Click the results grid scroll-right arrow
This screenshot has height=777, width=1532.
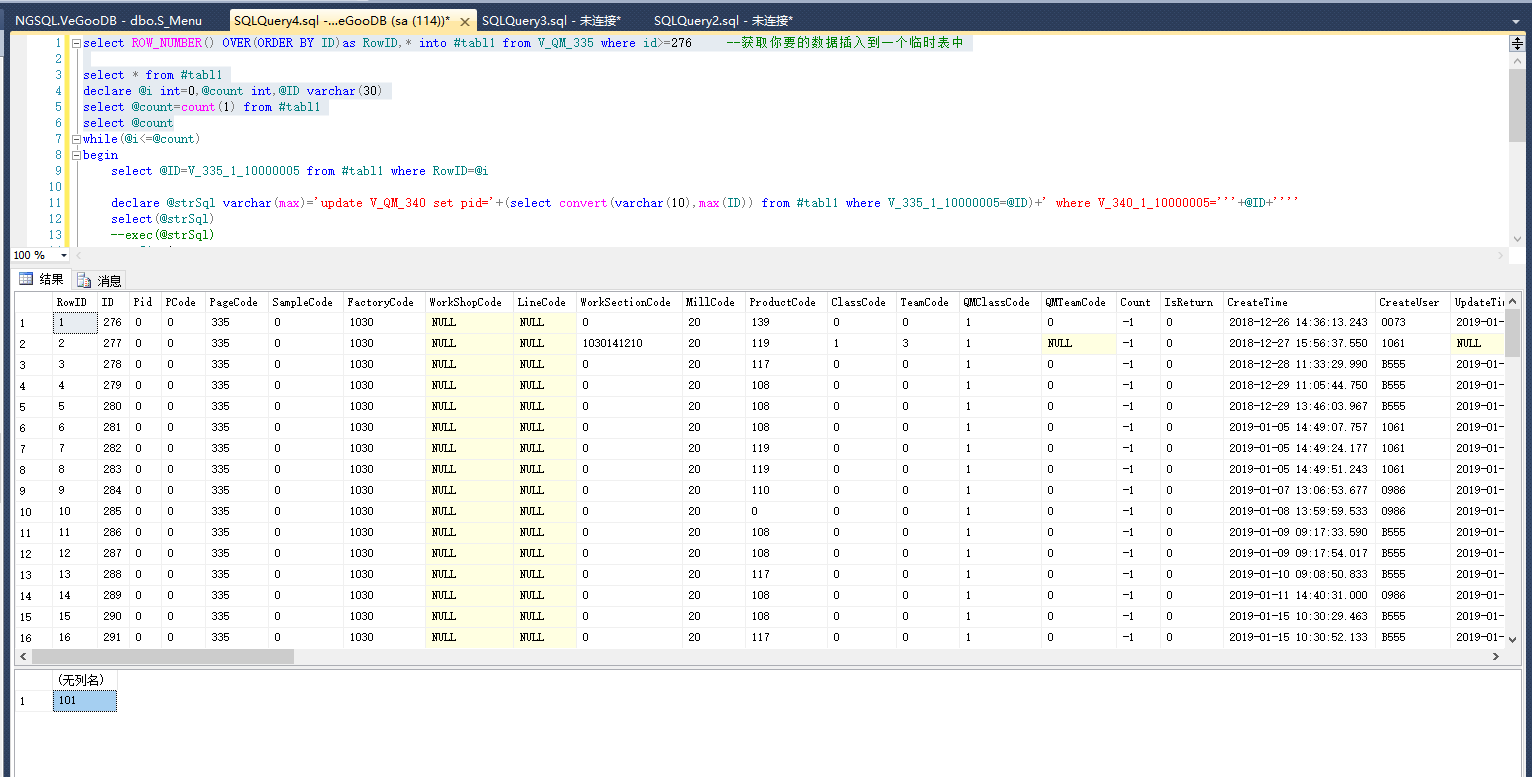point(1496,657)
